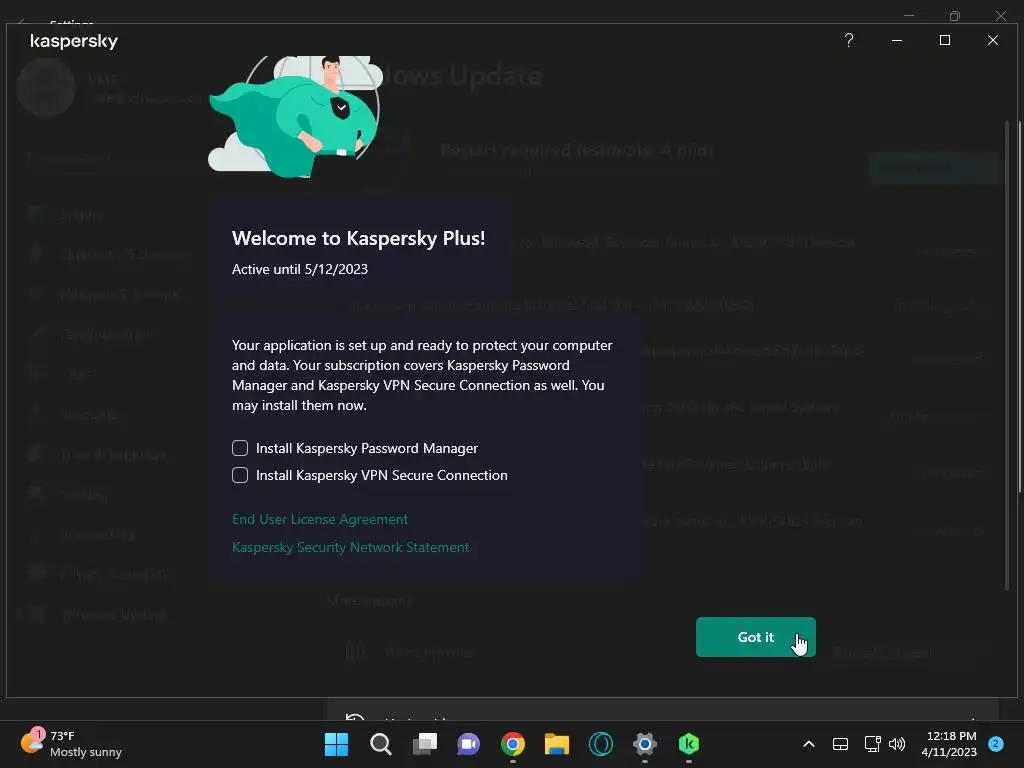Switch to Kaspersky app on taskbar

pyautogui.click(x=689, y=744)
